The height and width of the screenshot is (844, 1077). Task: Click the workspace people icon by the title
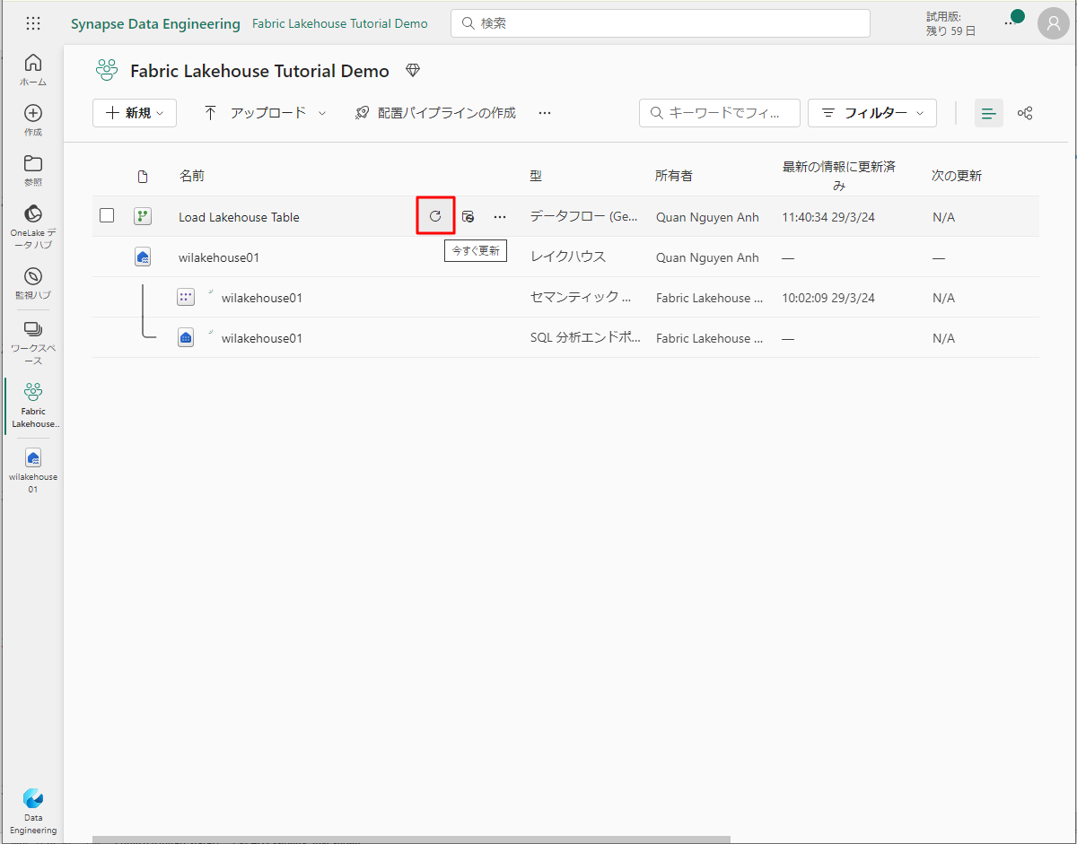click(106, 70)
